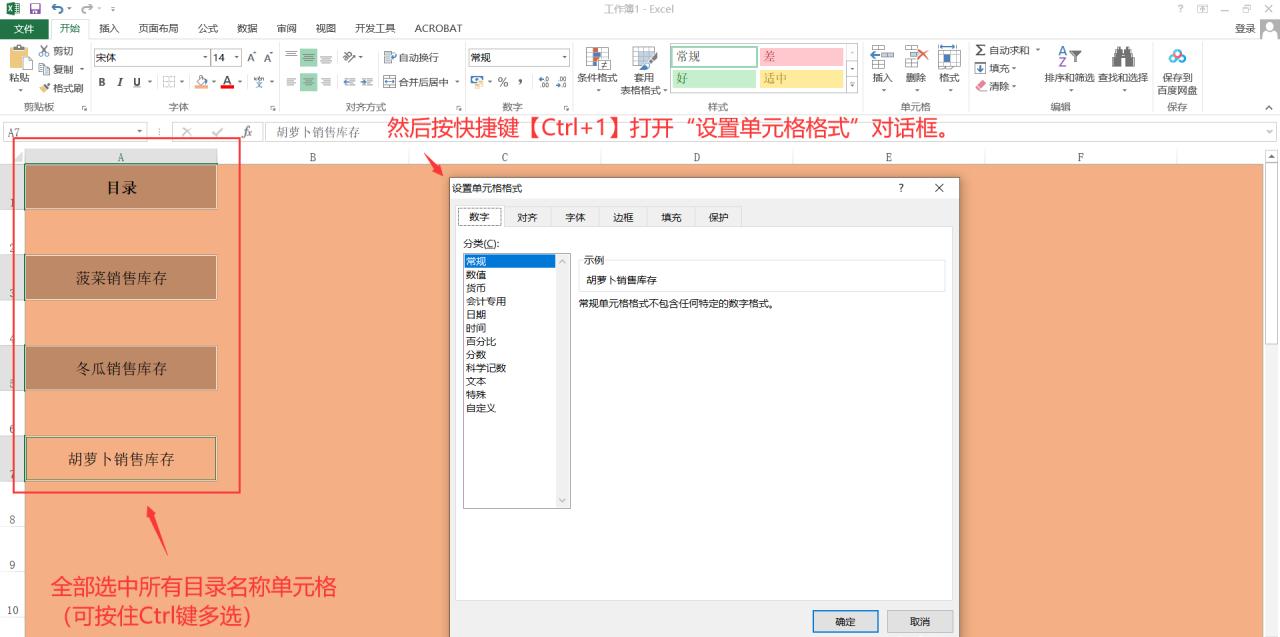Toggle underline formatting
The image size is (1280, 637).
pyautogui.click(x=136, y=82)
